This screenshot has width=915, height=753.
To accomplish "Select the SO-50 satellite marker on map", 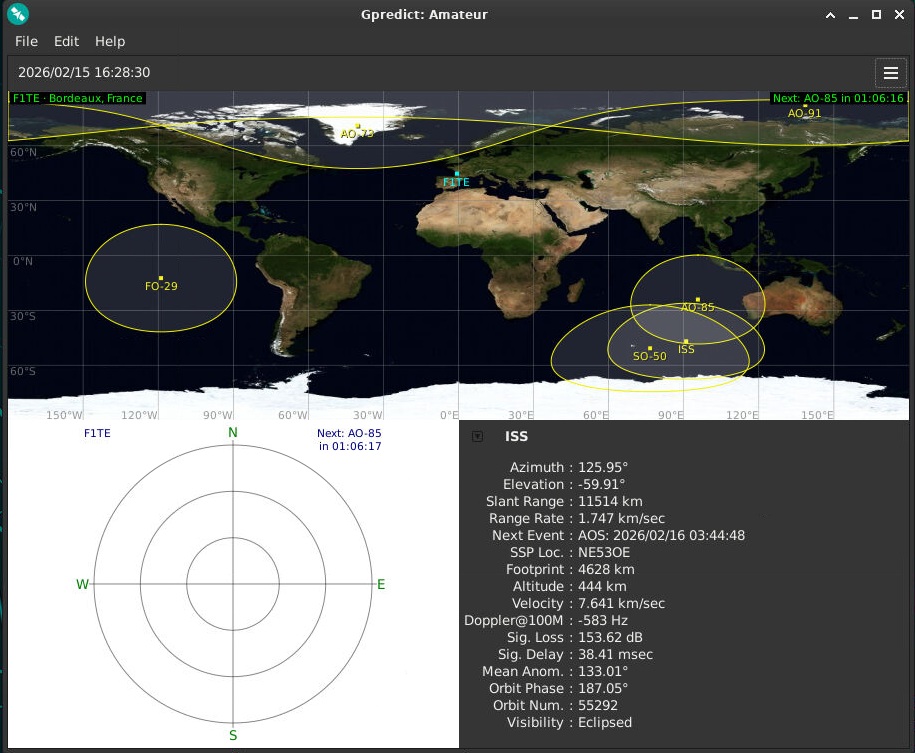I will pyautogui.click(x=650, y=349).
